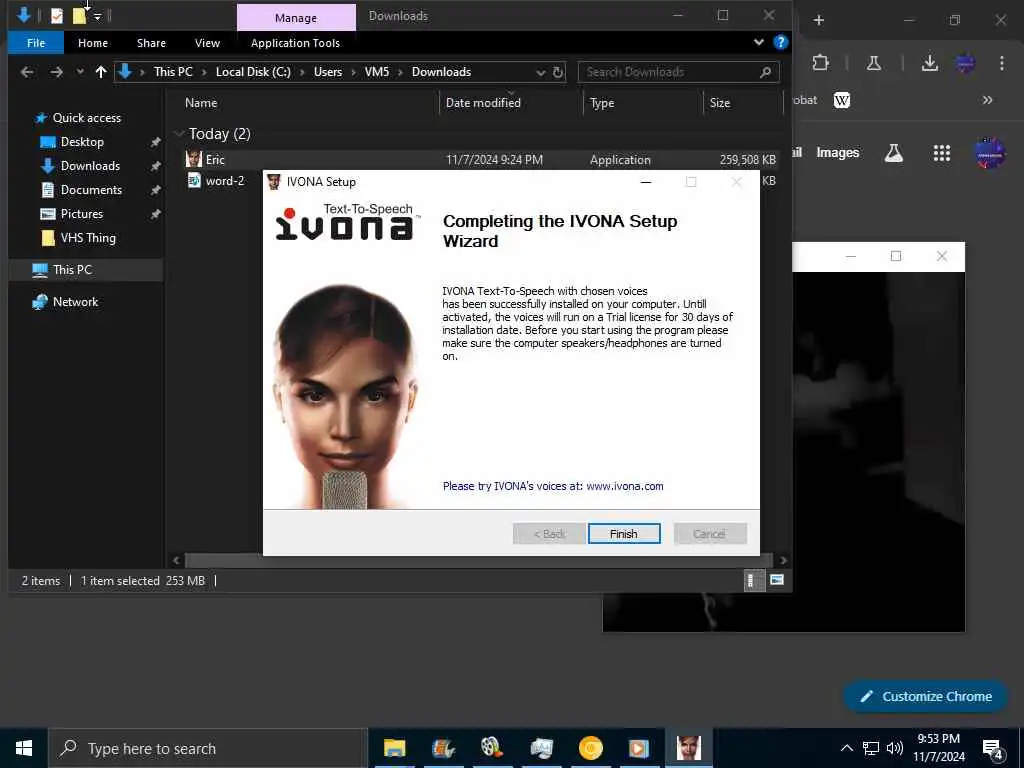Open the File tab in Explorer ribbon
Image resolution: width=1024 pixels, height=768 pixels.
[36, 43]
